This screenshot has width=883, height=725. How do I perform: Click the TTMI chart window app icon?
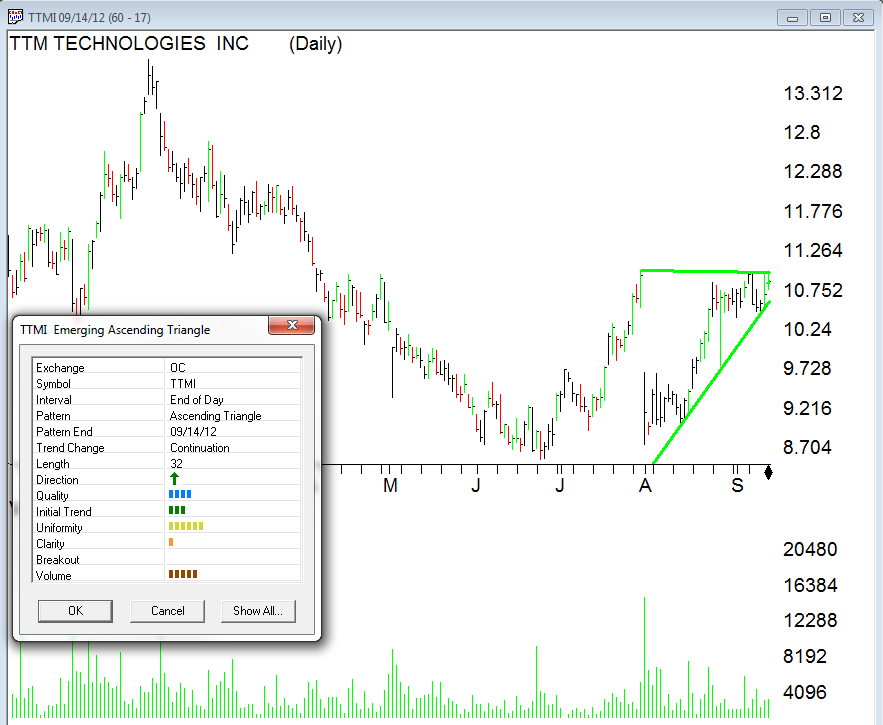tap(15, 17)
